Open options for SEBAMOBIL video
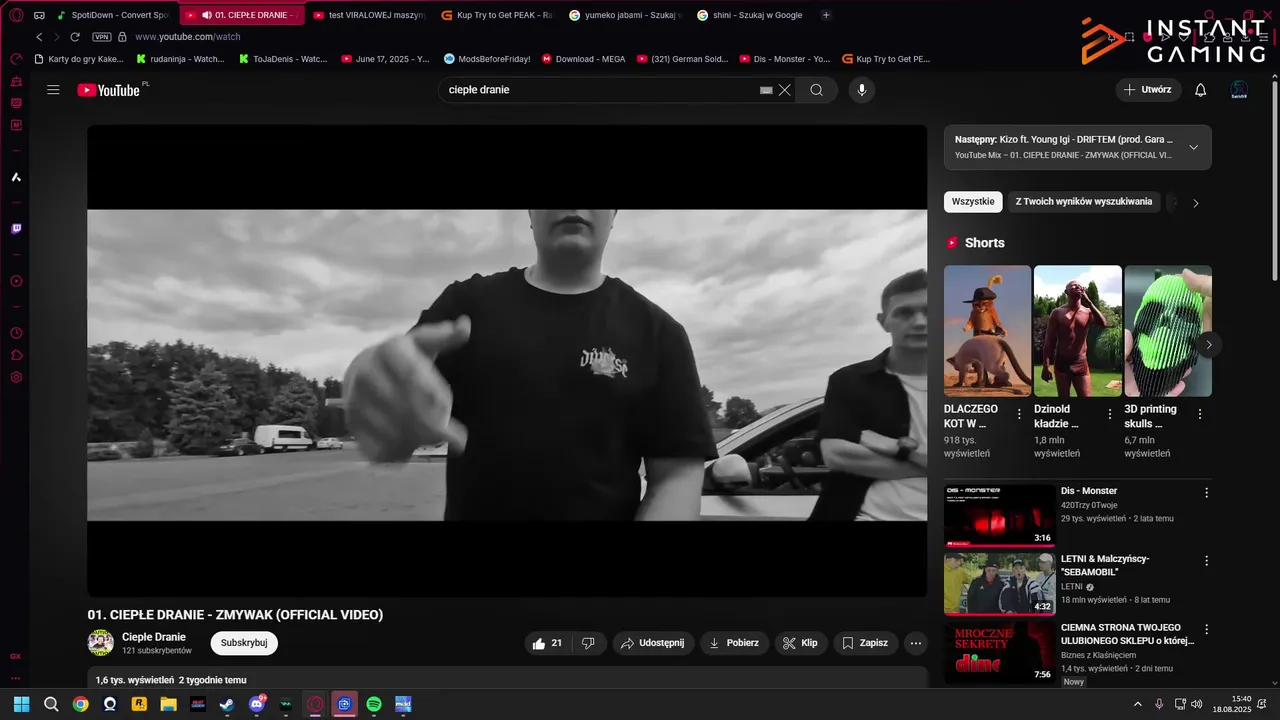 pos(1206,561)
